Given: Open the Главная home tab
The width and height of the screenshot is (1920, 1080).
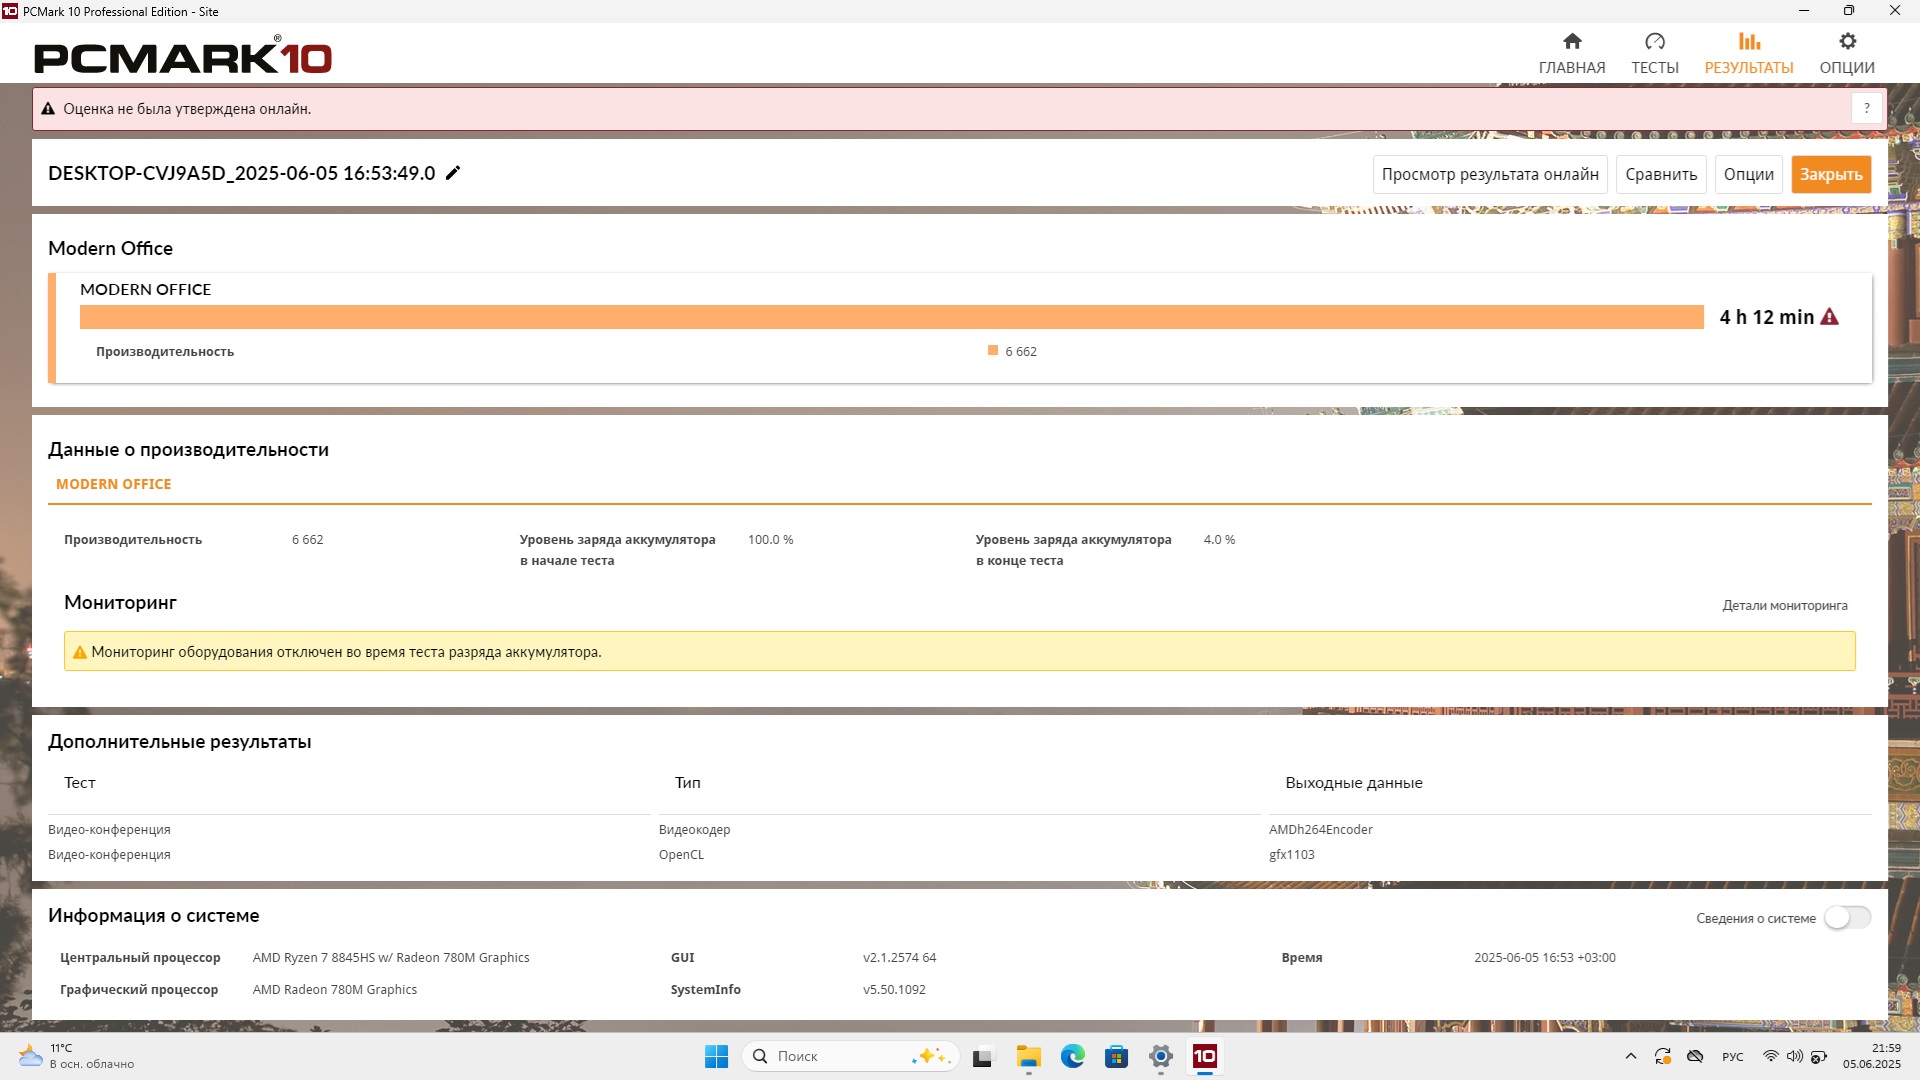Looking at the screenshot, I should pos(1571,53).
